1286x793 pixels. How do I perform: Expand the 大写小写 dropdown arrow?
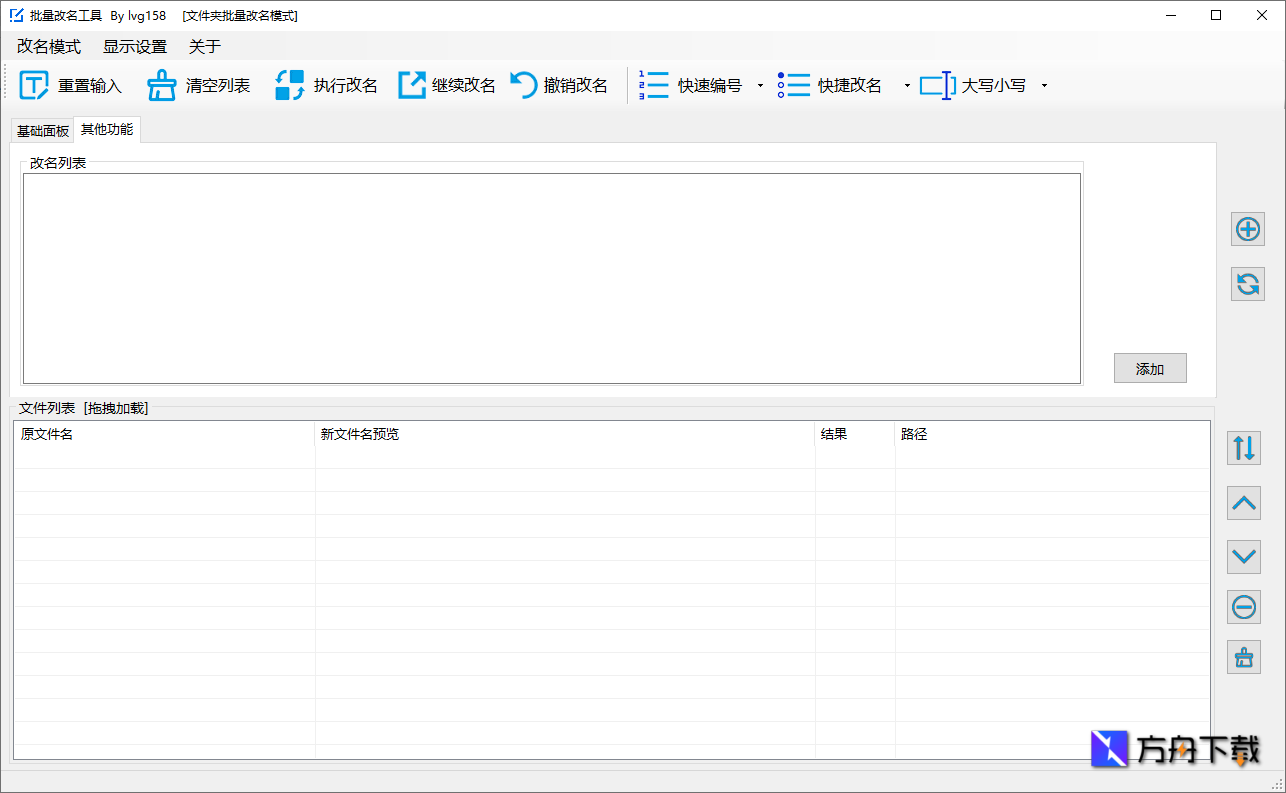point(1044,86)
